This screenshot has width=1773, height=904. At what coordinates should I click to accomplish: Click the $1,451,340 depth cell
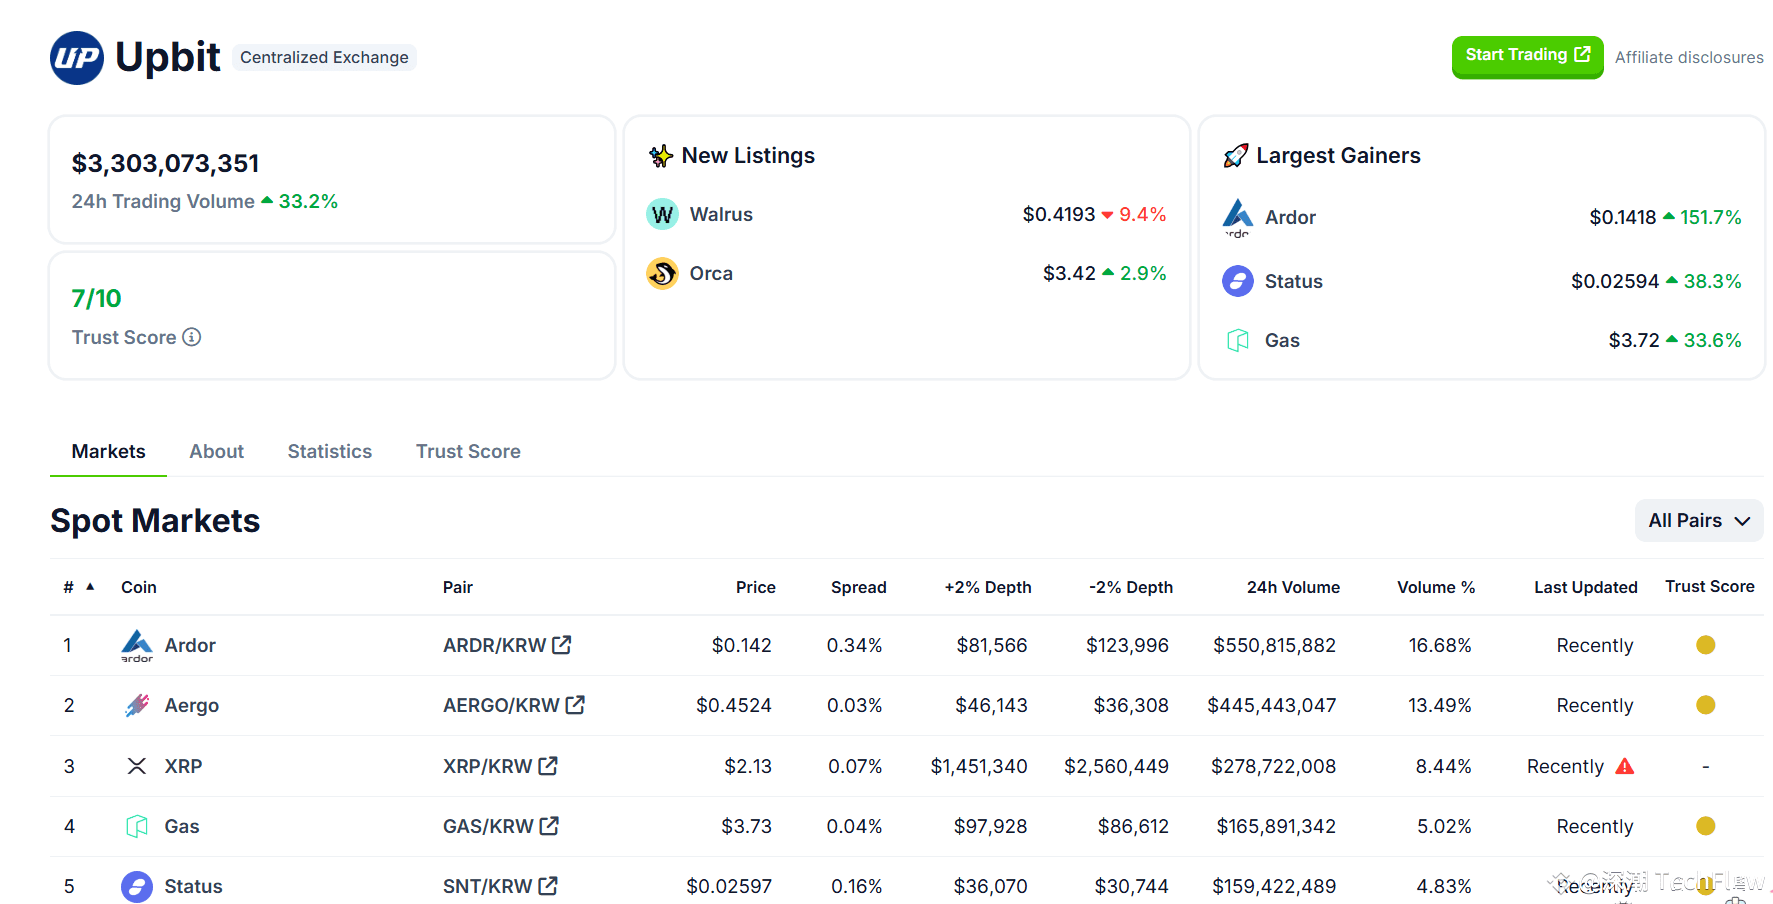pyautogui.click(x=979, y=766)
